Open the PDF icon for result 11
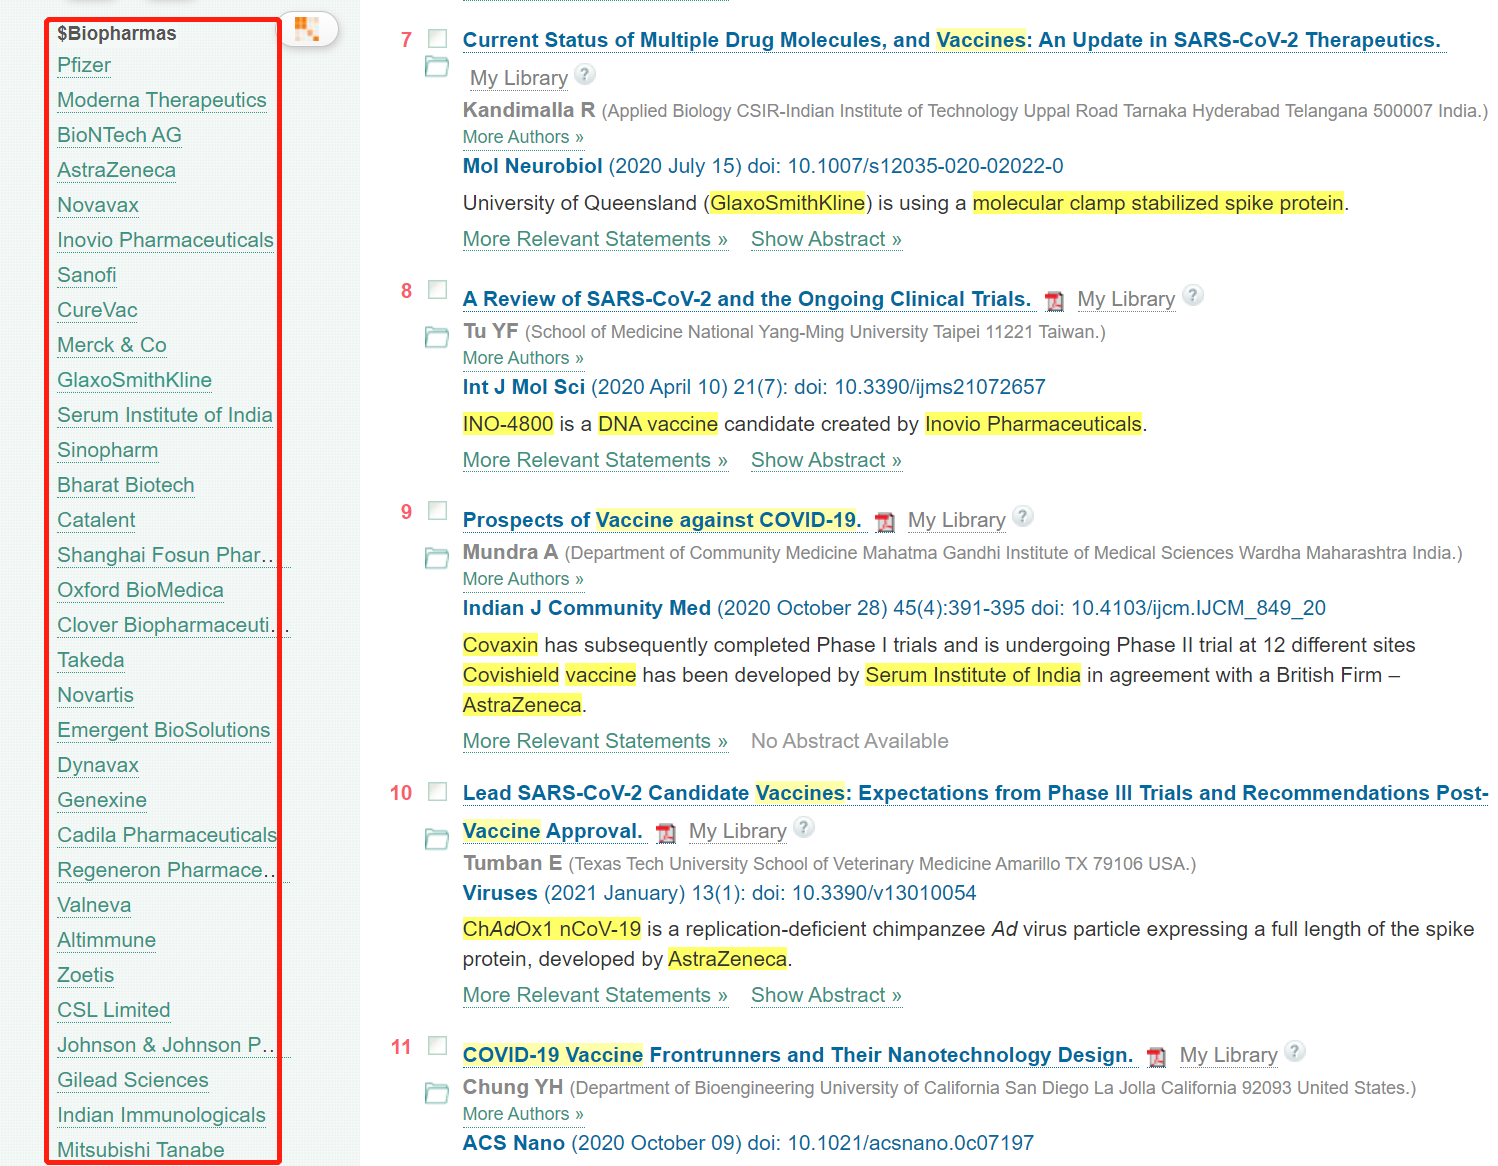 pos(1157,1056)
